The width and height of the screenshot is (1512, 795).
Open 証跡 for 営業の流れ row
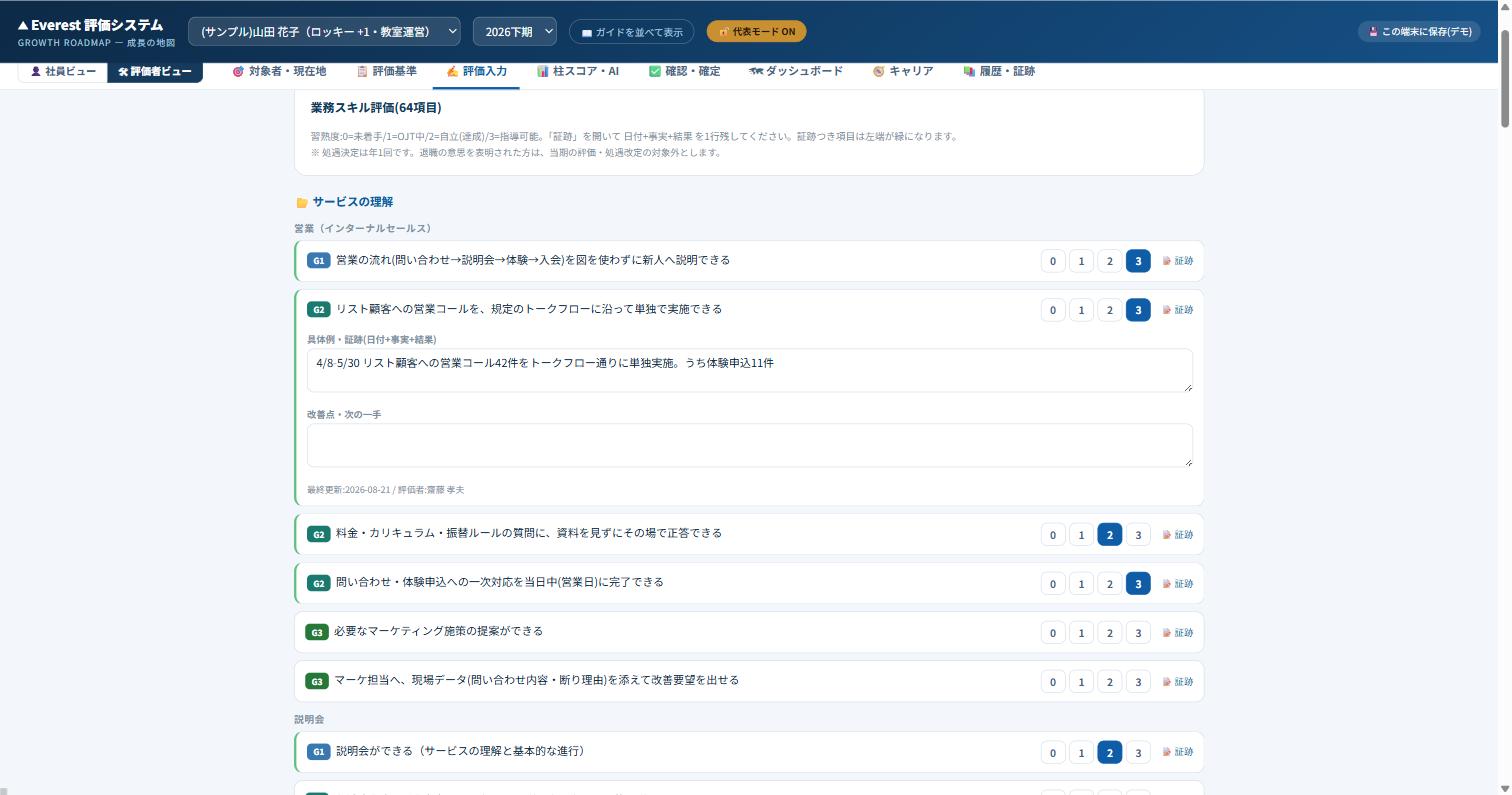click(x=1178, y=261)
